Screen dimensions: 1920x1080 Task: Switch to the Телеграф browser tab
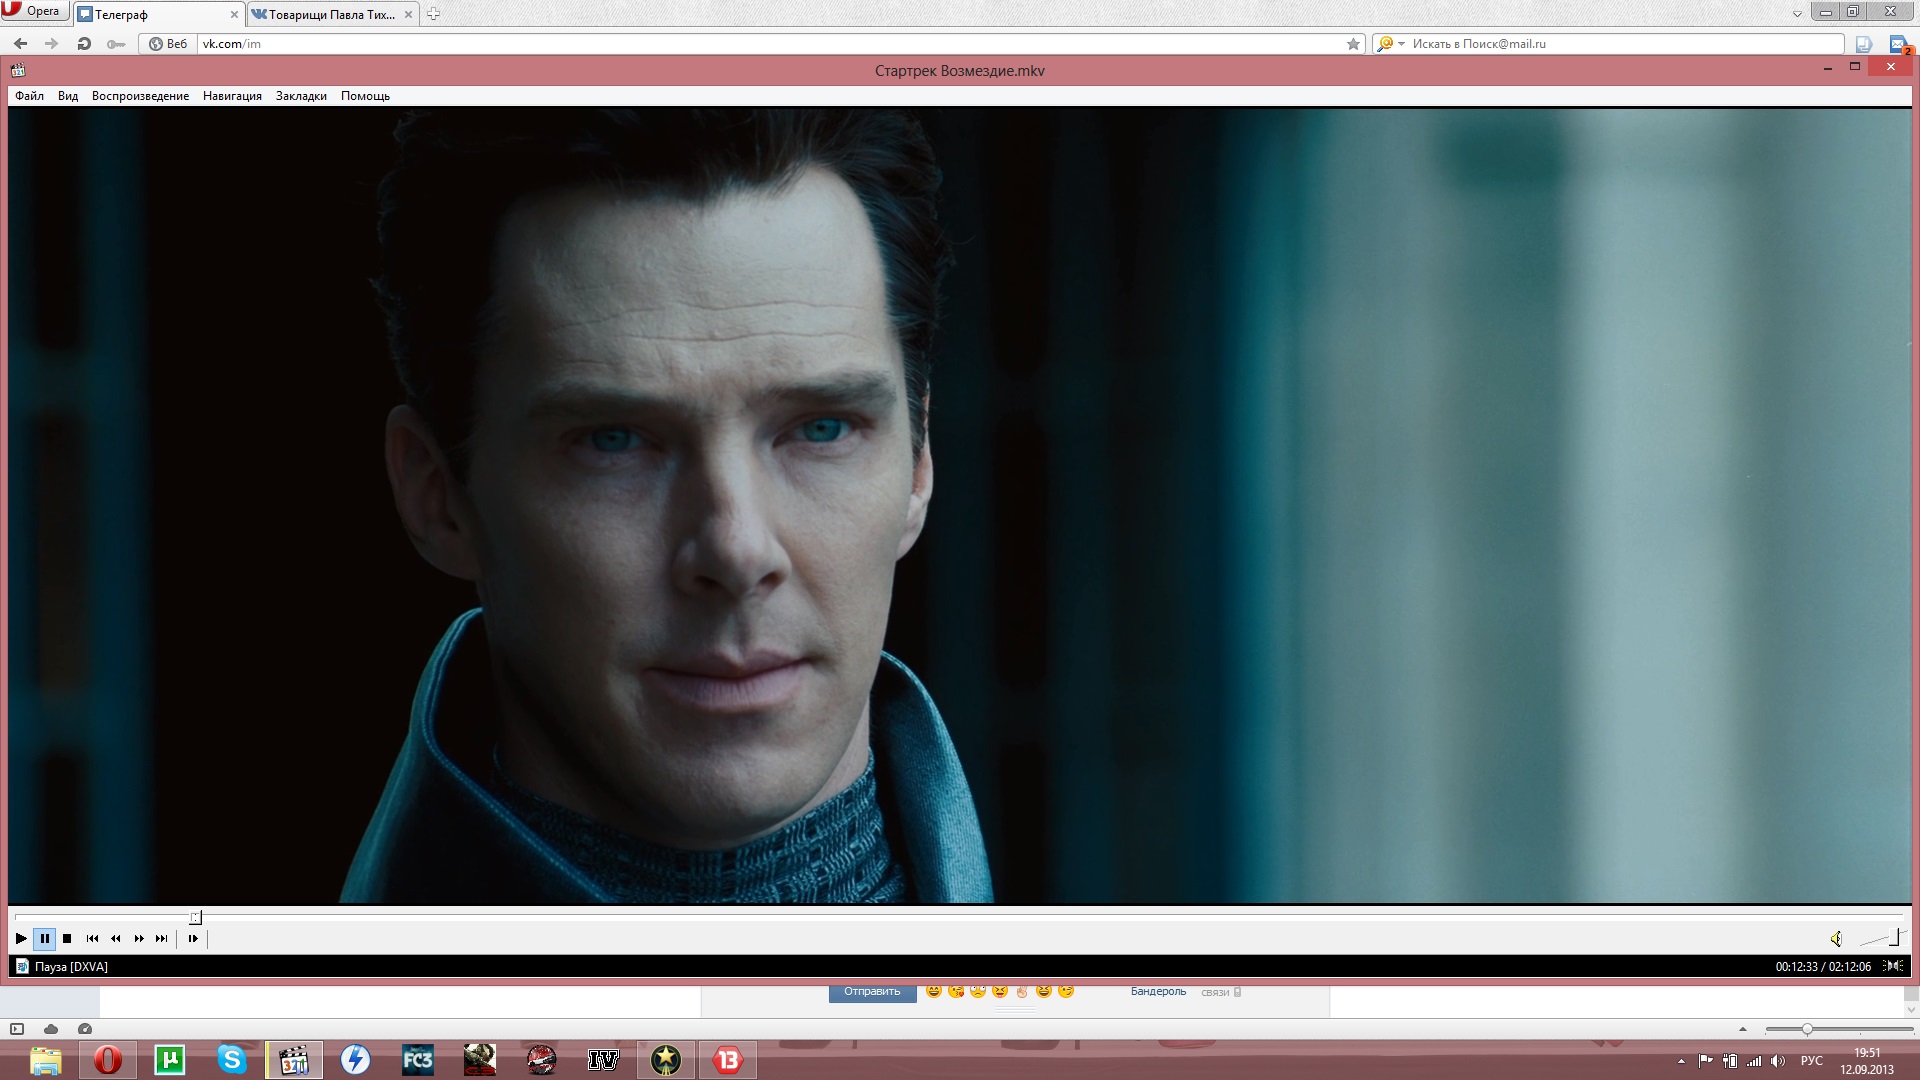(x=159, y=14)
